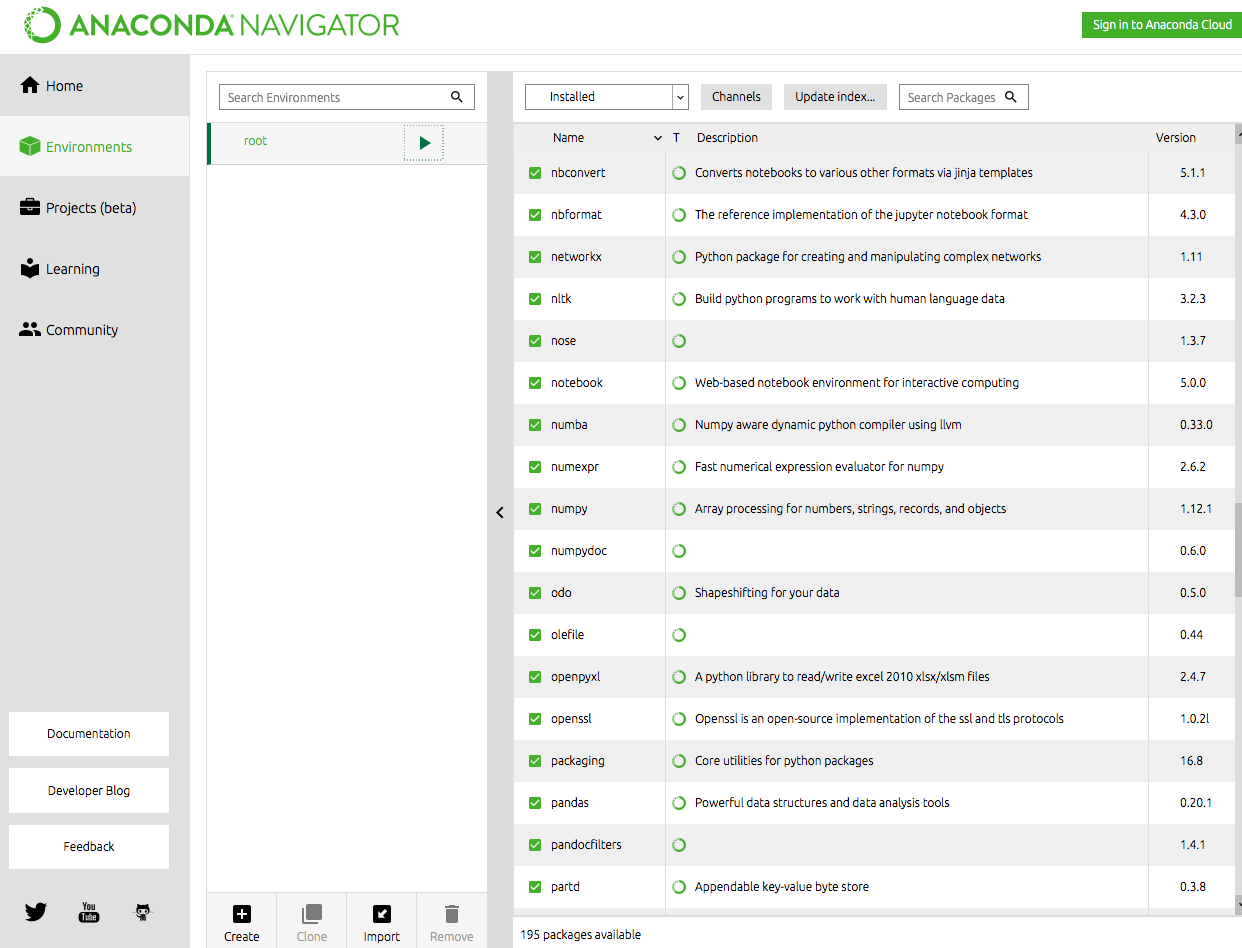The width and height of the screenshot is (1242, 948).
Task: Click the status circle icon beside numpy
Action: click(x=679, y=509)
